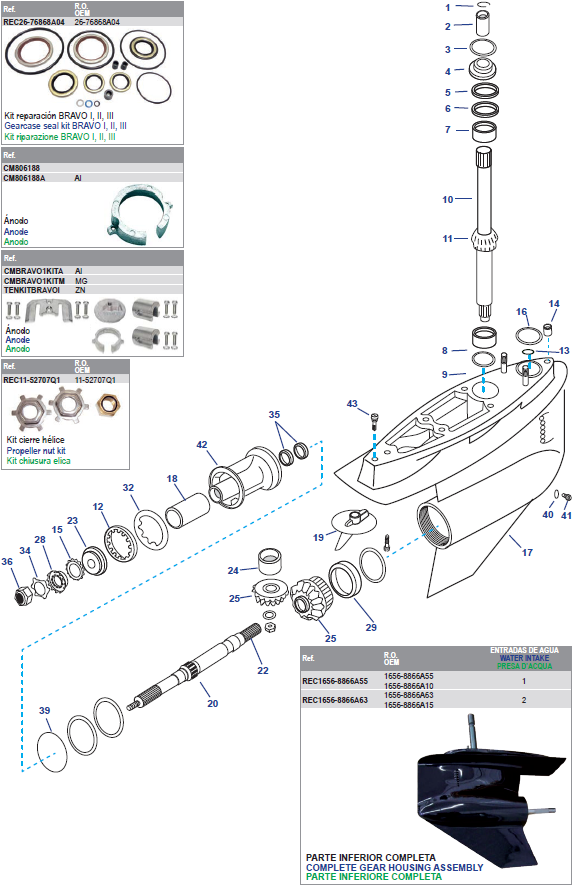The width and height of the screenshot is (573, 886).
Task: Click COMPLETE GEAR HOUSING ASSEMBLY caption
Action: 394,867
